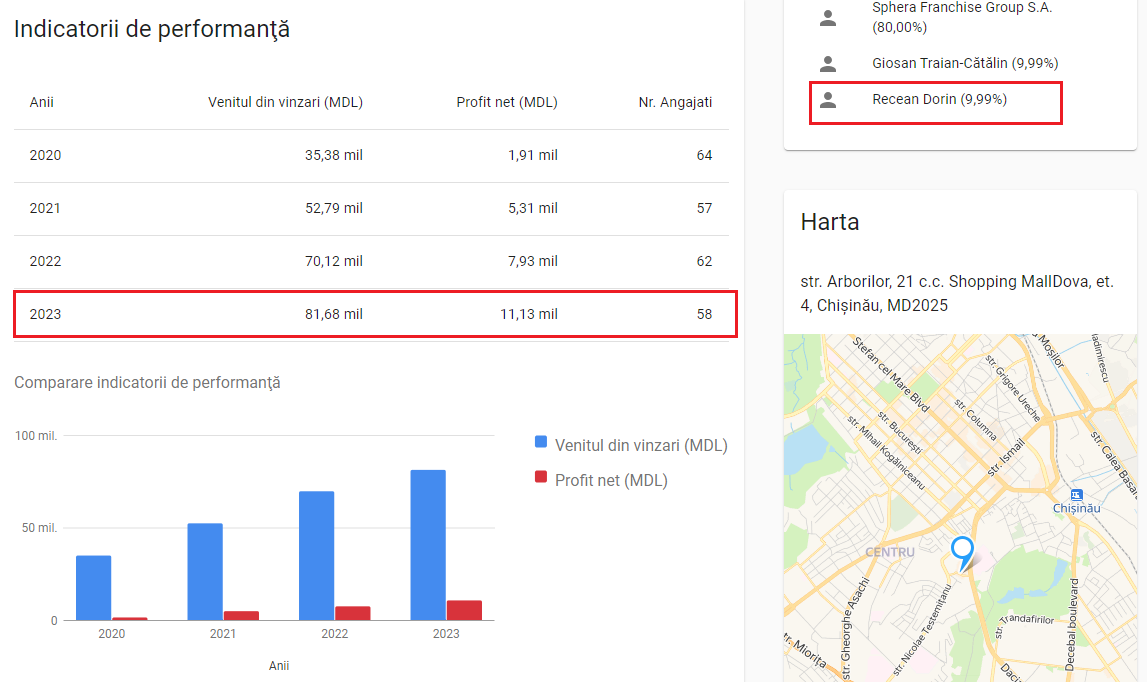Click the red 2022 profit bar in chart

pos(352,613)
